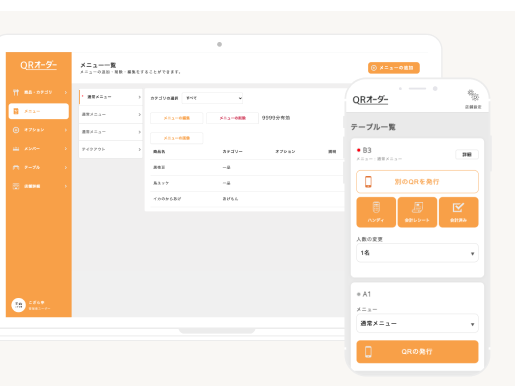Click the QRオーダー logo on the phone screen

point(370,100)
